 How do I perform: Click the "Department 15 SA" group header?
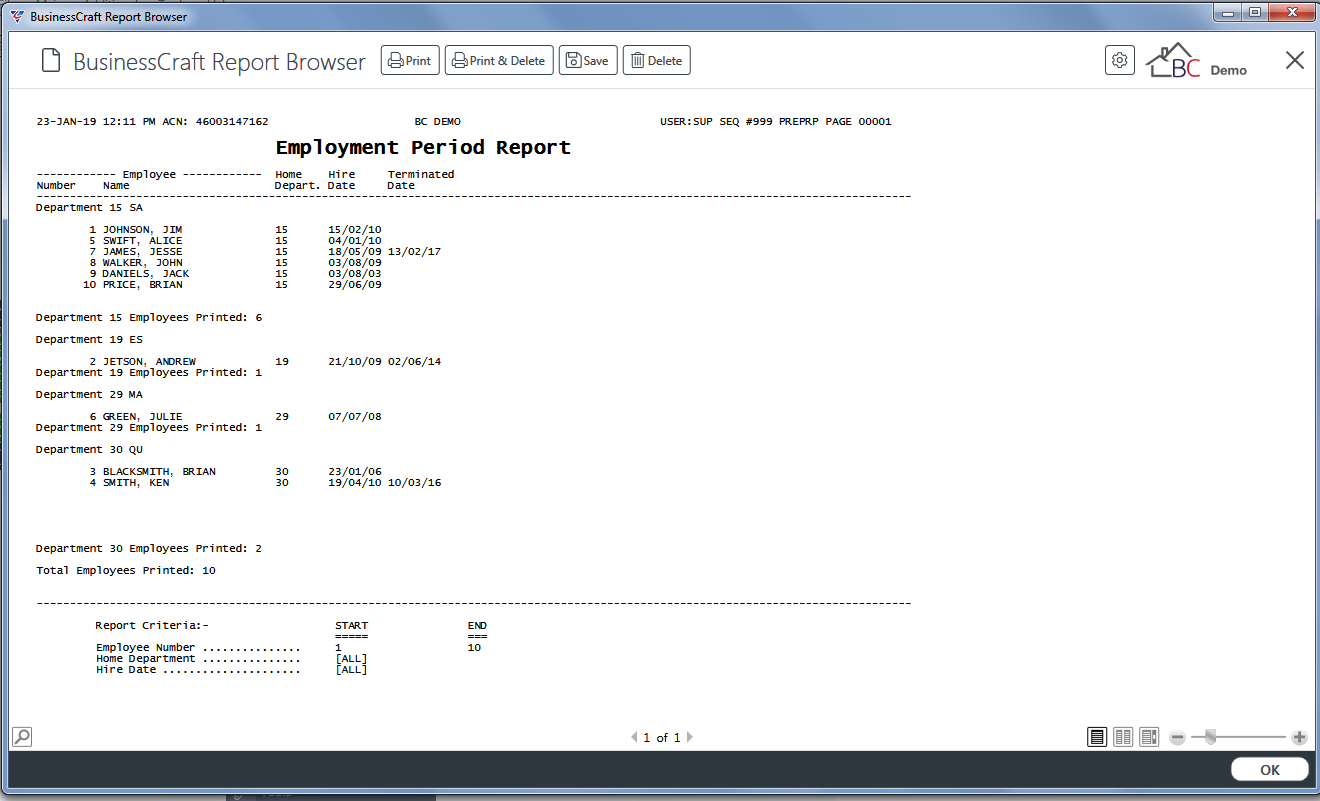point(89,208)
